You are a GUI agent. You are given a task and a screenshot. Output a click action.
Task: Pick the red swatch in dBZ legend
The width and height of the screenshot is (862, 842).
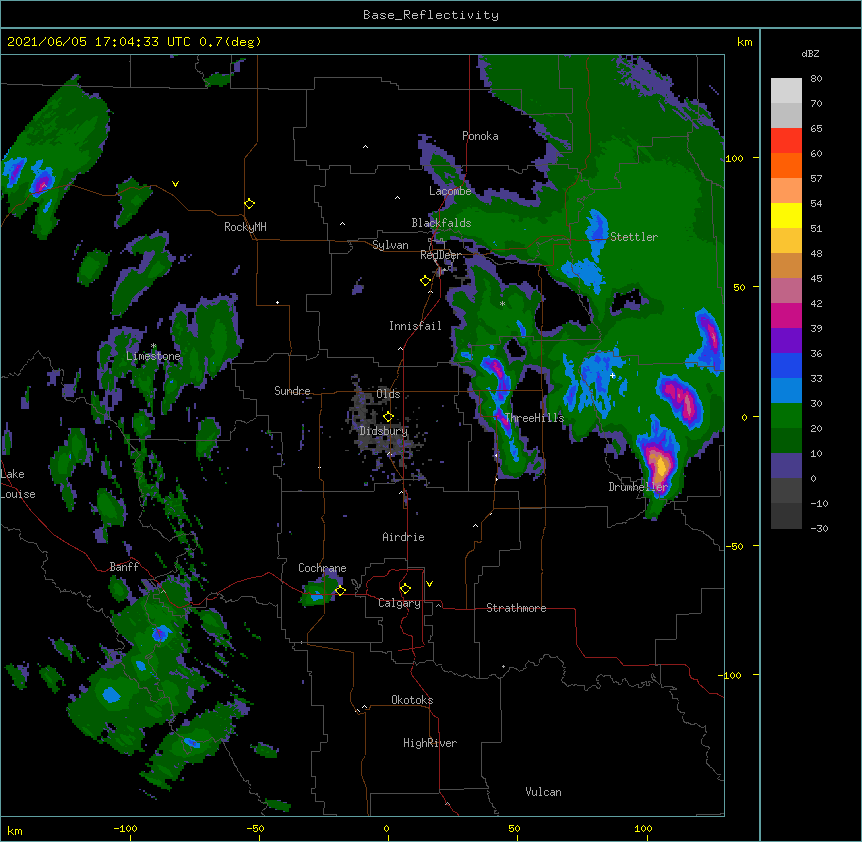(x=786, y=141)
